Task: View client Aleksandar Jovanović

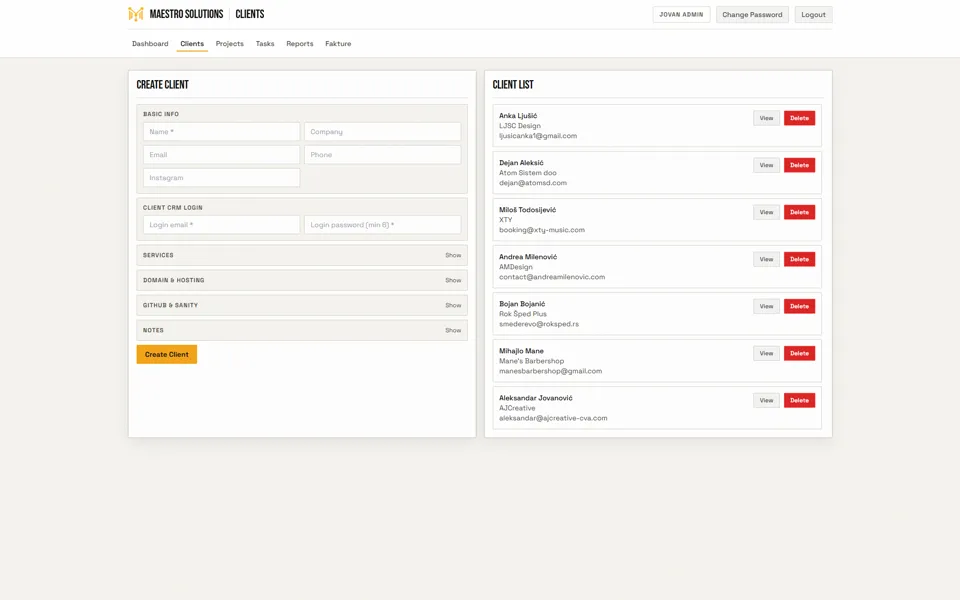Action: [766, 400]
